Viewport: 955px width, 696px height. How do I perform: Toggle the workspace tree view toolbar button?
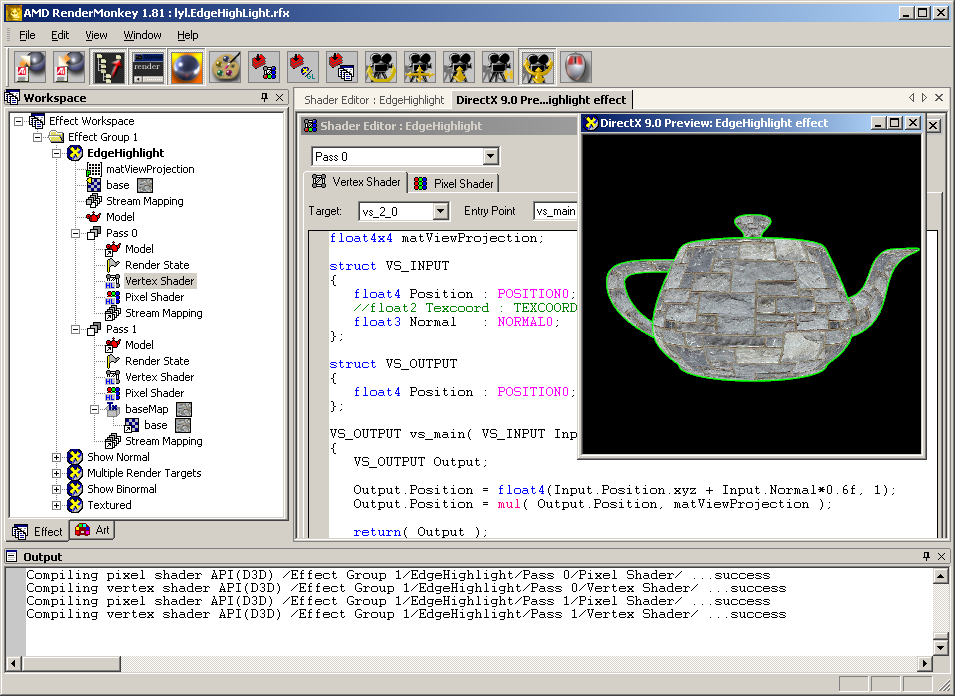coord(108,66)
